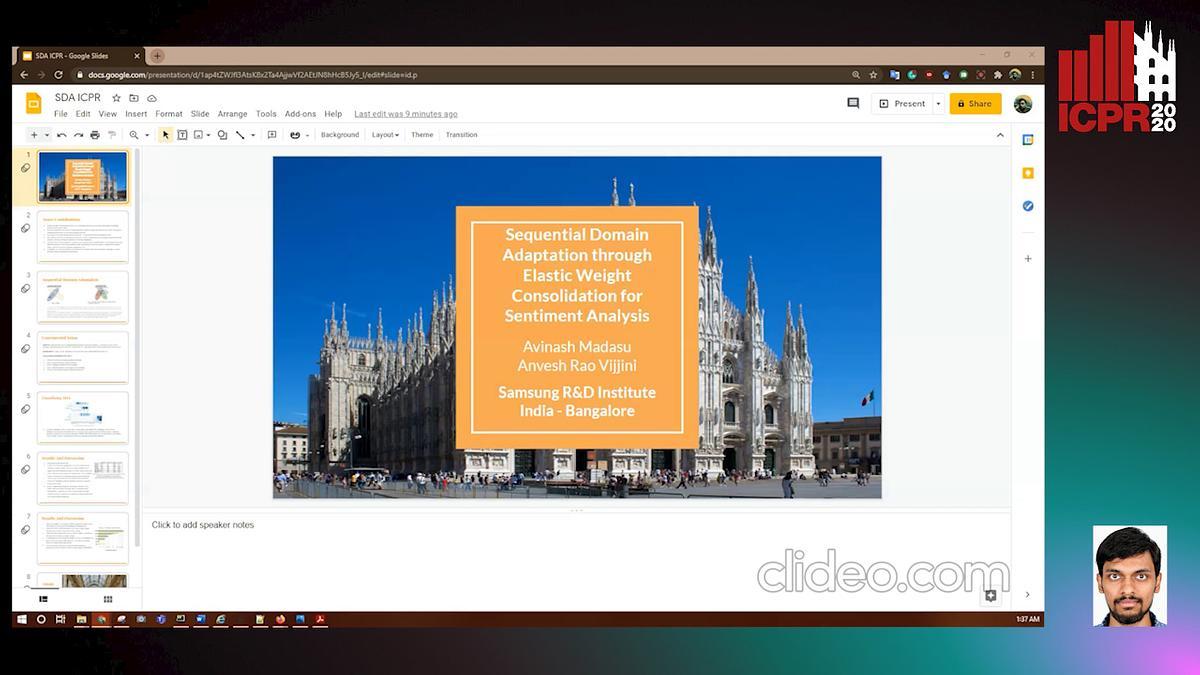Open the View menu

[x=107, y=114]
